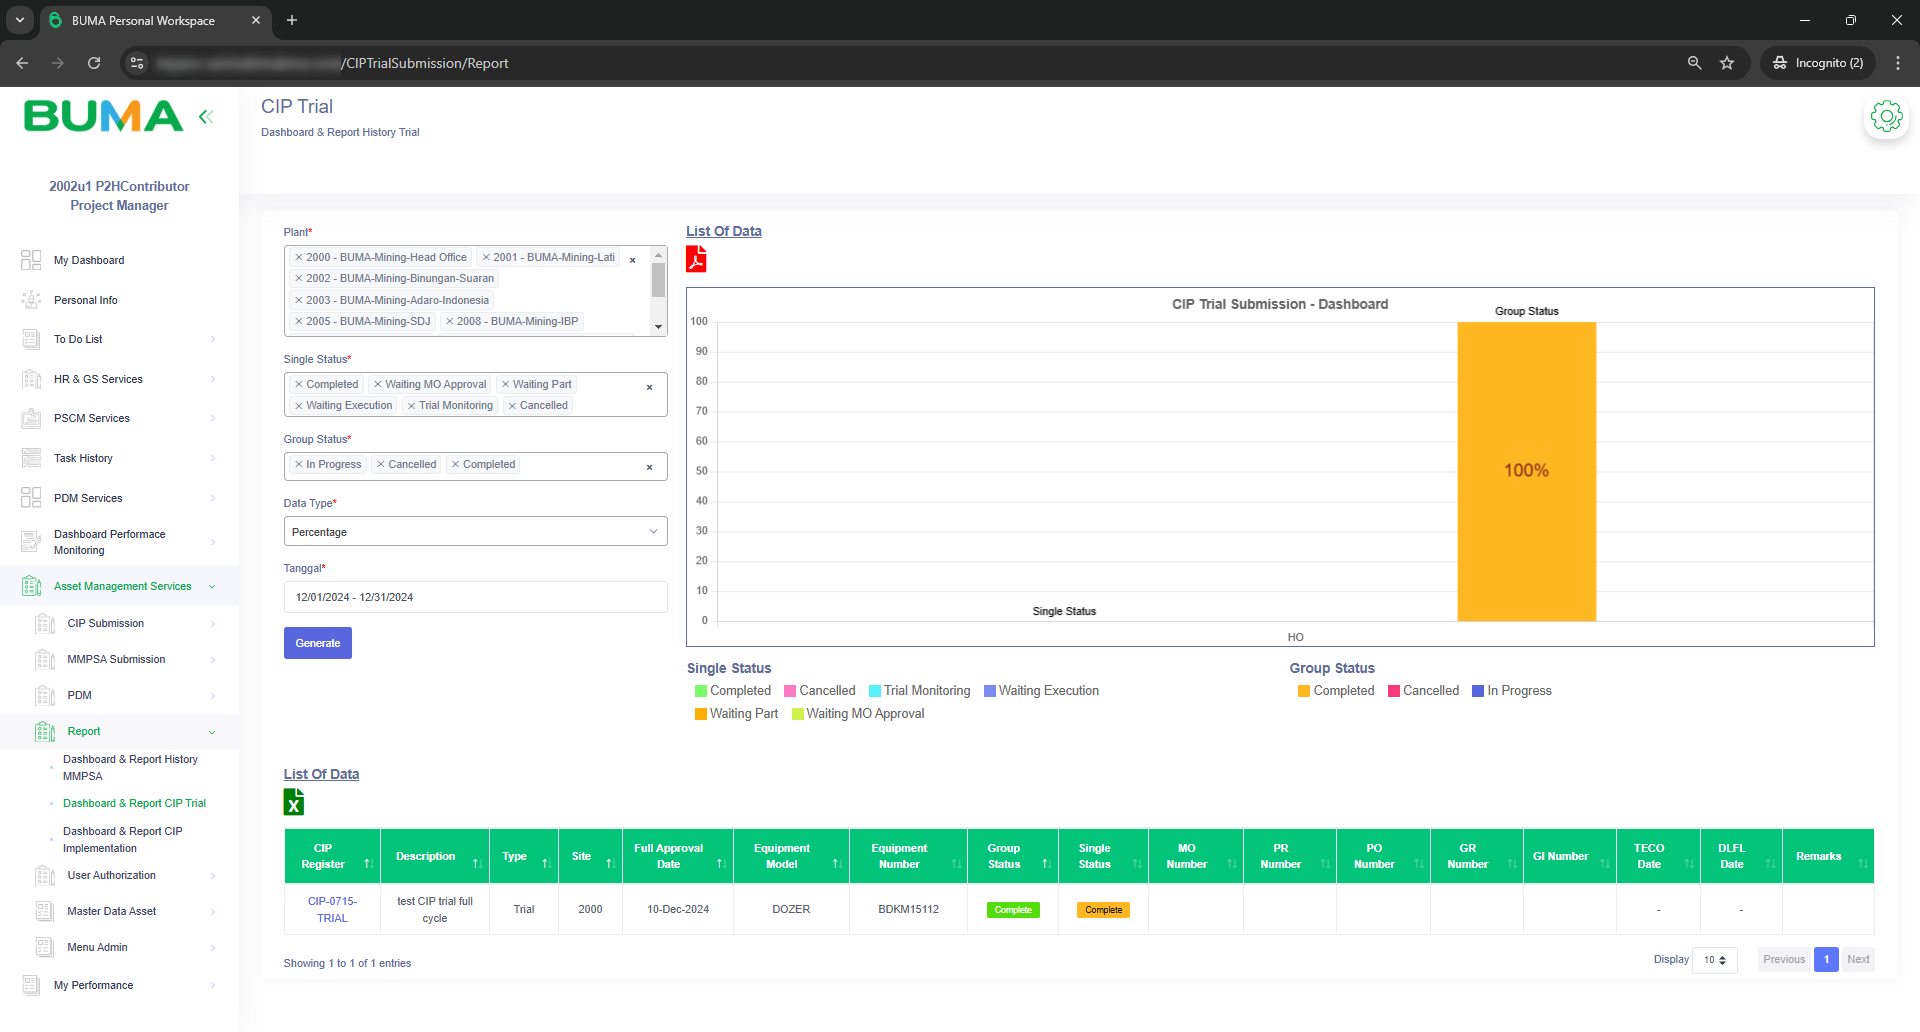Select Dashboard & Report CIP Implementation
This screenshot has height=1032, width=1920.
[123, 840]
